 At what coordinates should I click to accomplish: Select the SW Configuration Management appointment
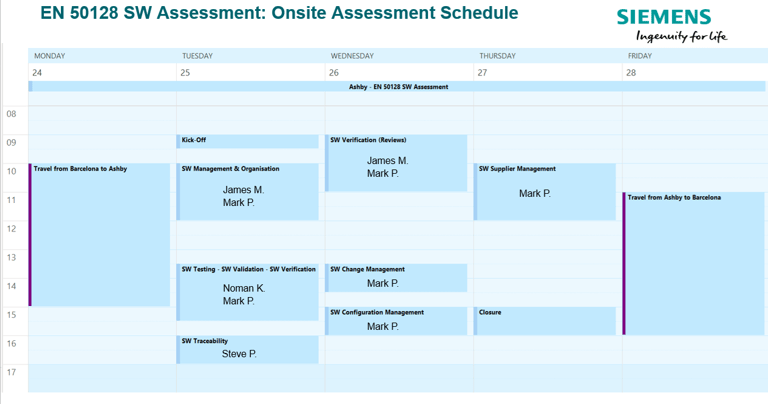[x=396, y=321]
